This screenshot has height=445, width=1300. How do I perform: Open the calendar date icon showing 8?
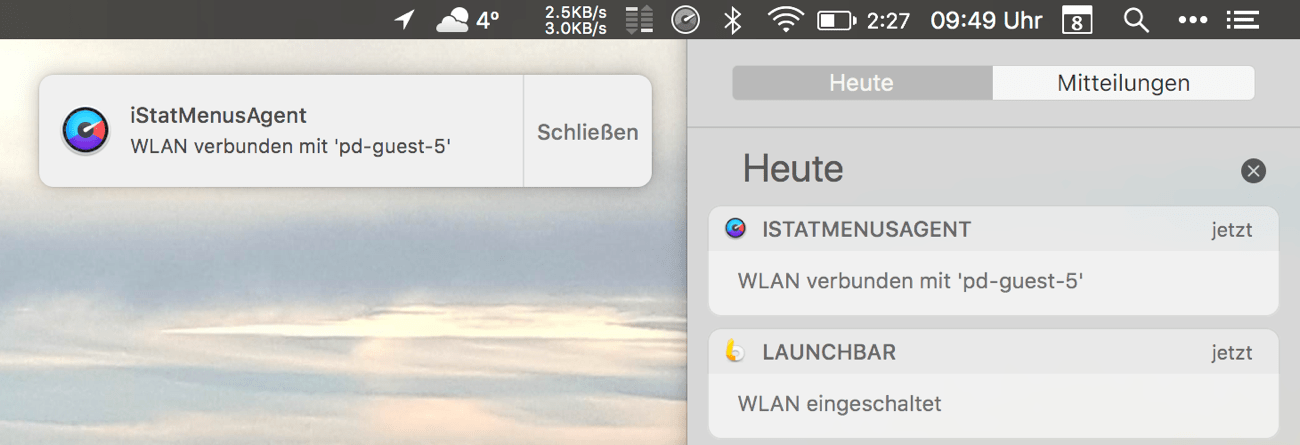pos(1076,21)
